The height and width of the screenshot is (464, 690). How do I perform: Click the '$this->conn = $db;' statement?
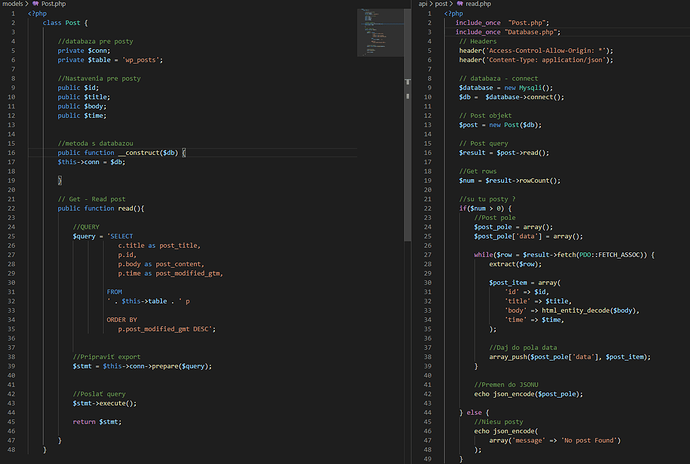91,162
